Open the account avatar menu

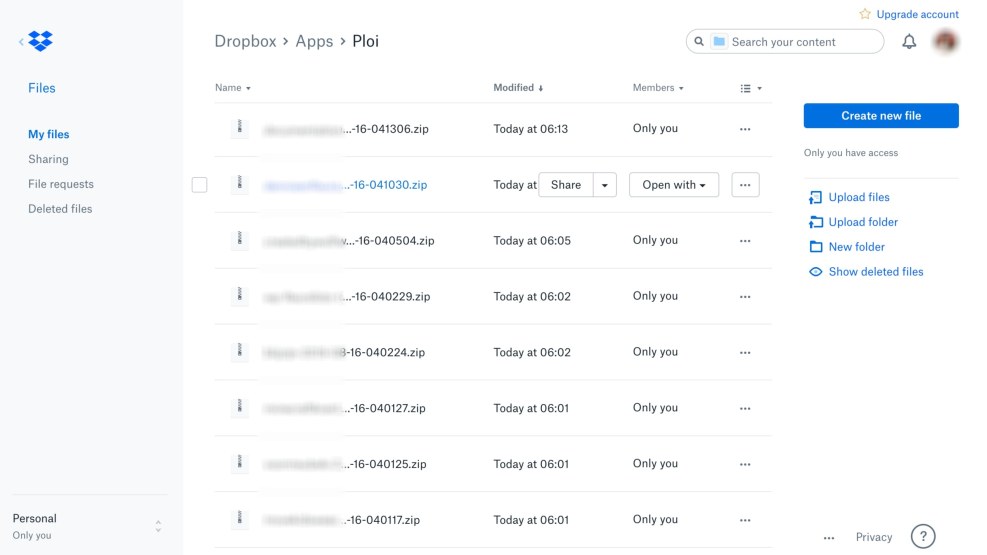pyautogui.click(x=945, y=42)
